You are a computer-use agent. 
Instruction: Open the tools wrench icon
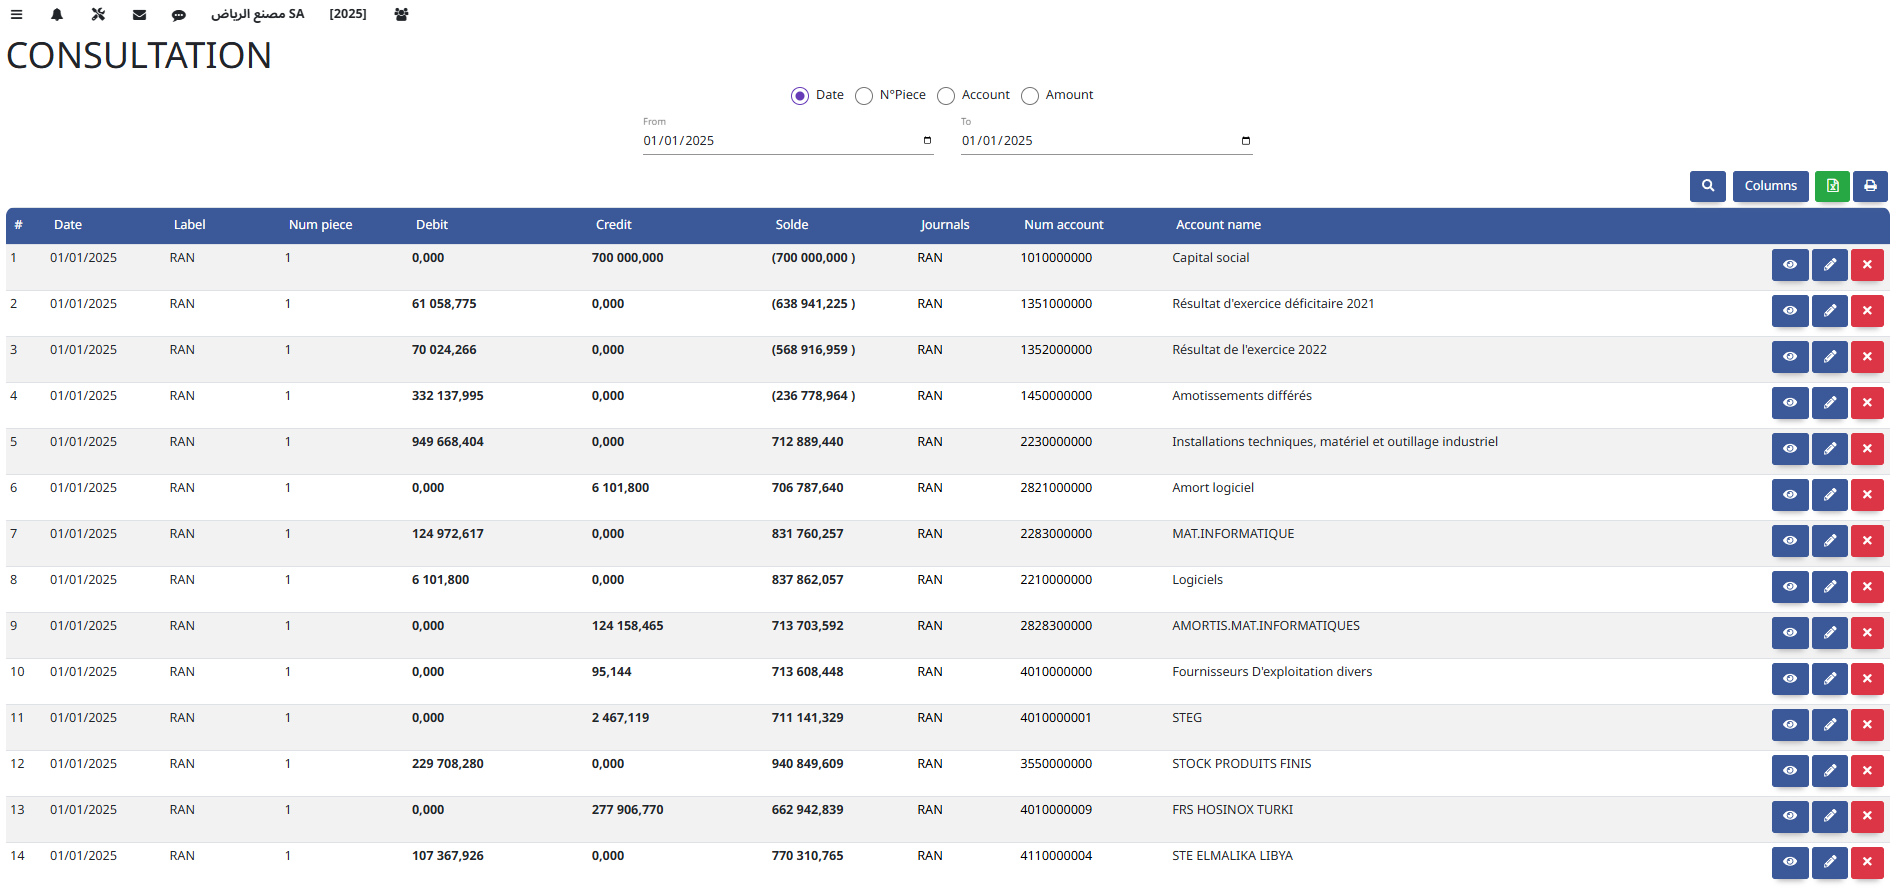98,15
